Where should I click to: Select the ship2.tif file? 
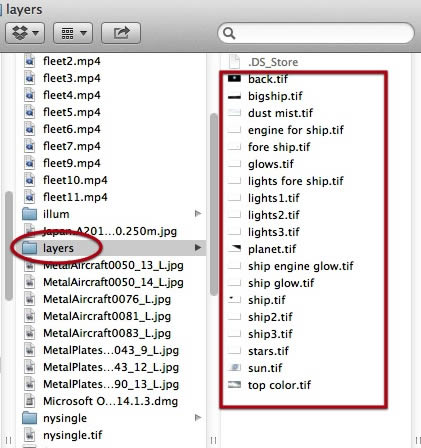(270, 317)
